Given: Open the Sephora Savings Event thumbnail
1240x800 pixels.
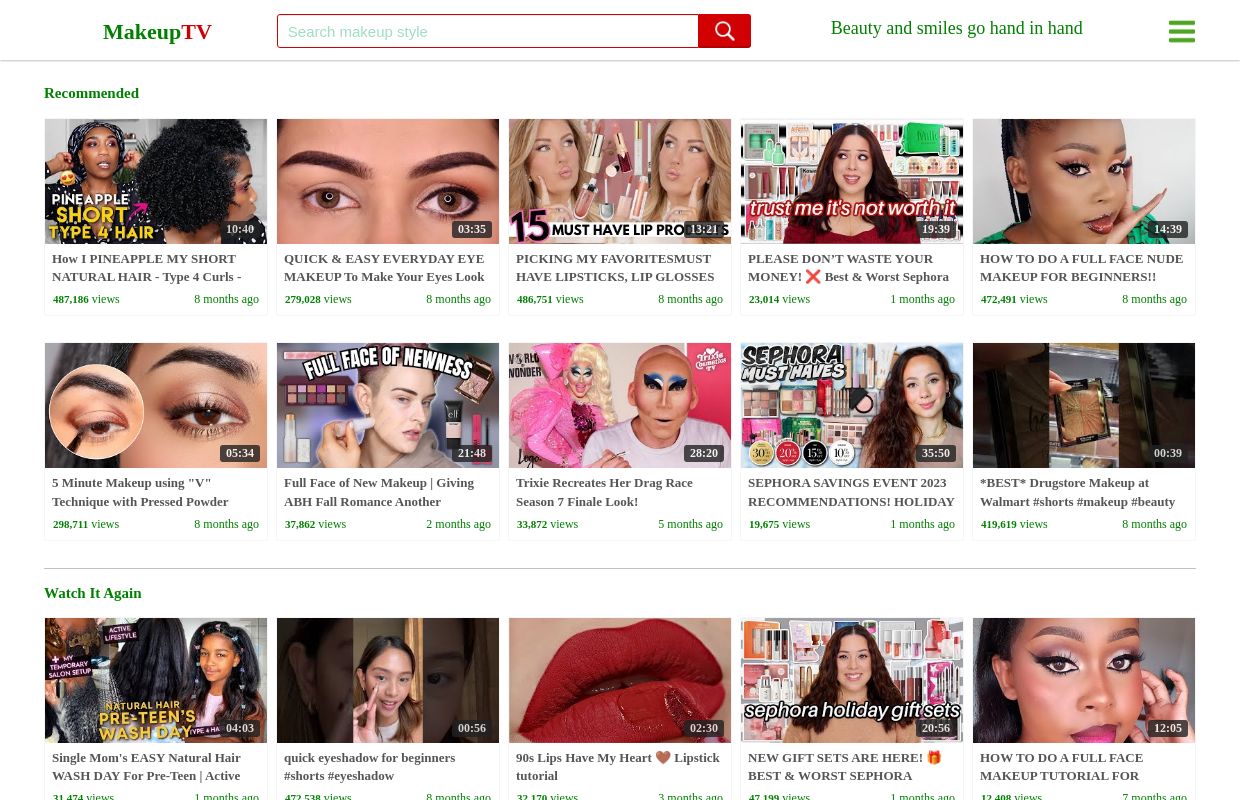Looking at the screenshot, I should (x=852, y=405).
